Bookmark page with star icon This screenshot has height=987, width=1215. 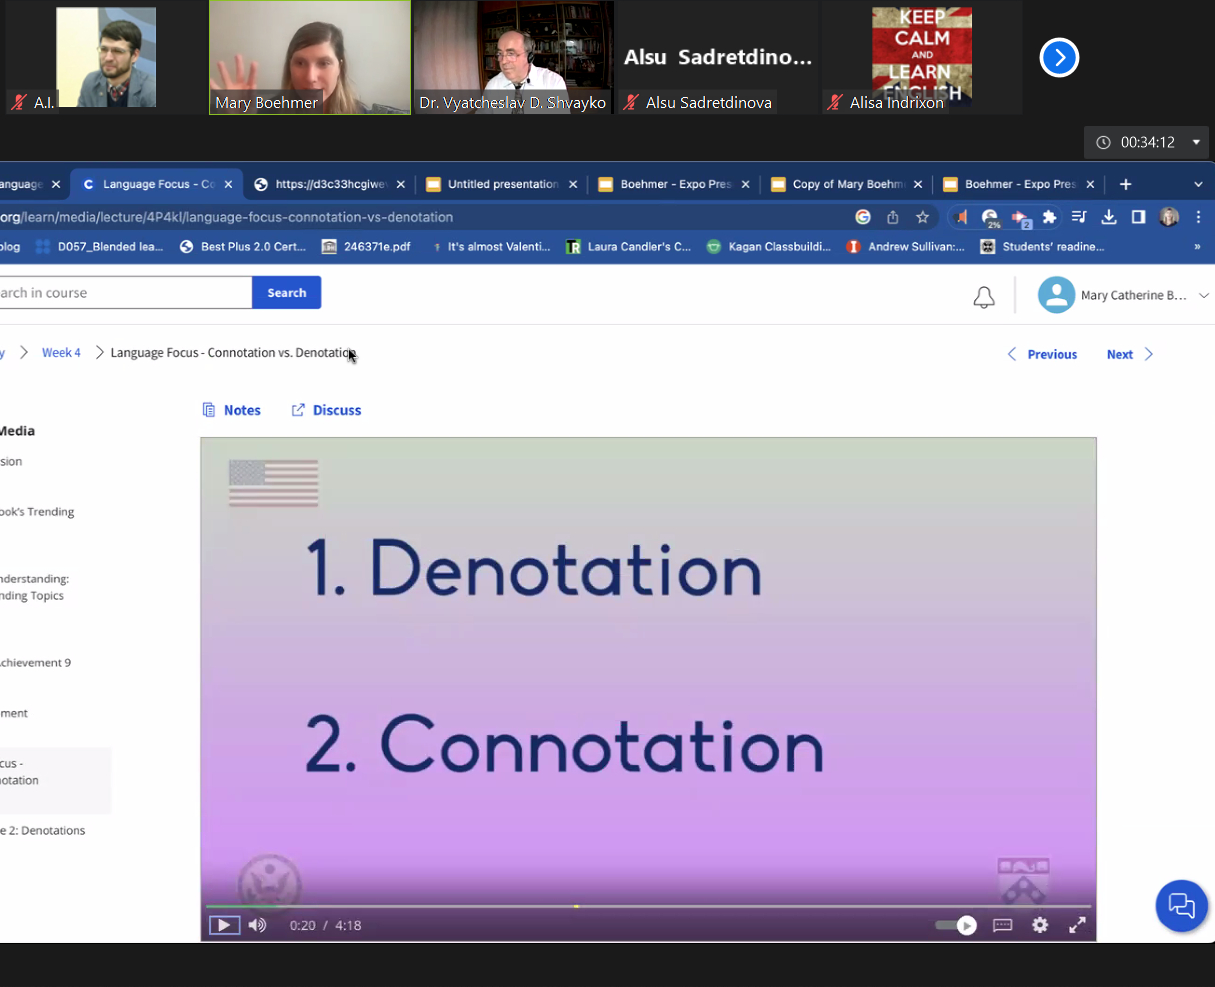(923, 217)
